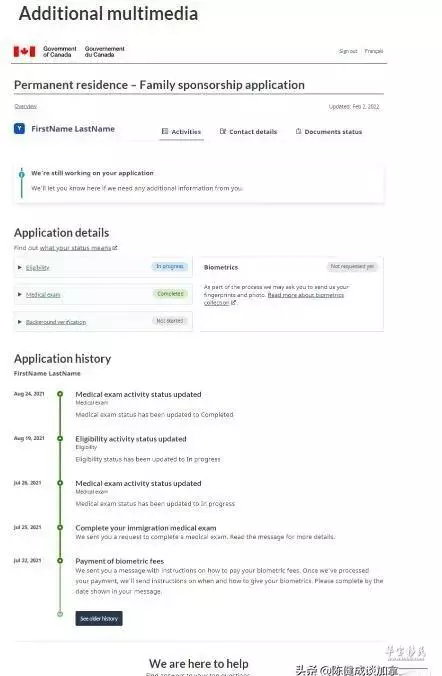The width and height of the screenshot is (442, 676).
Task: Expand the Eligibility details row
Action: pos(103,267)
